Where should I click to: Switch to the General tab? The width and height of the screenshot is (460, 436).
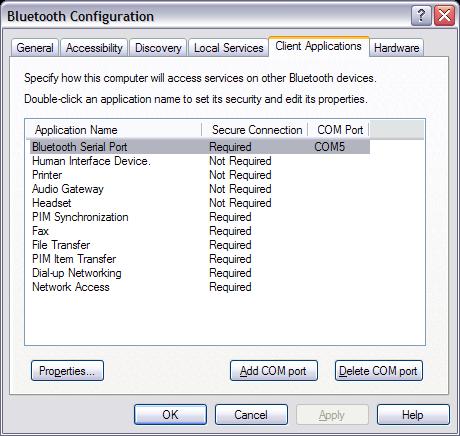pyautogui.click(x=35, y=48)
